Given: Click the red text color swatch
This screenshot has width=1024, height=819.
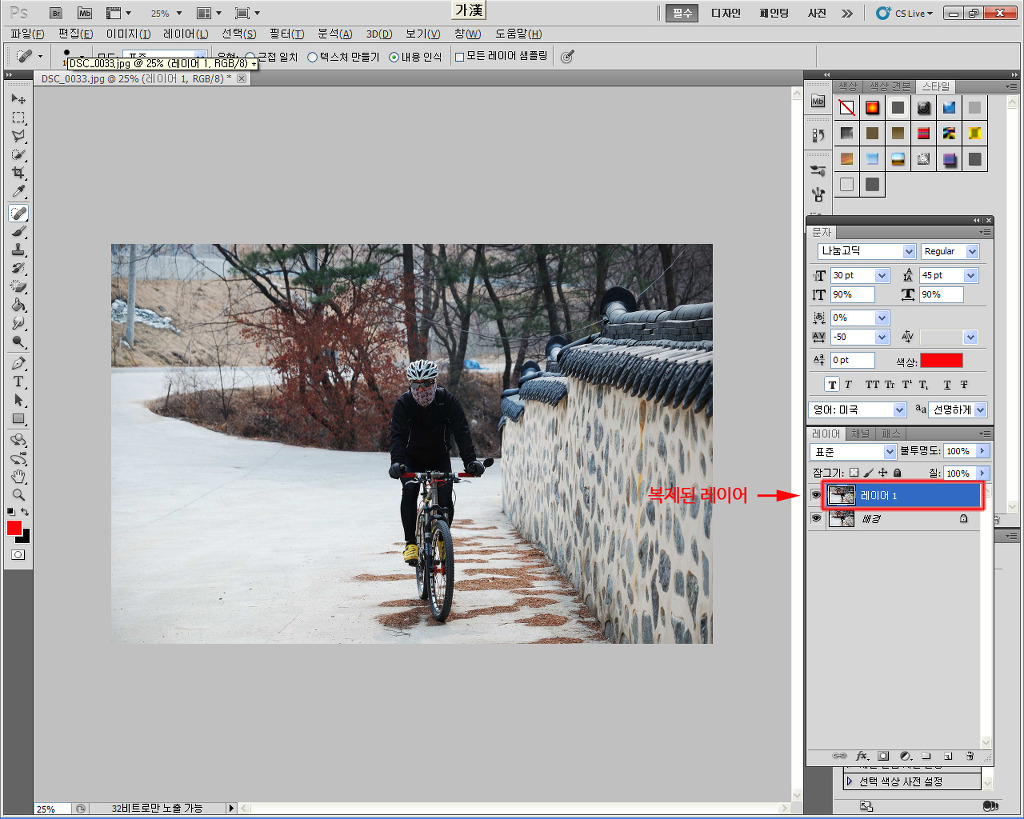Looking at the screenshot, I should (x=941, y=360).
